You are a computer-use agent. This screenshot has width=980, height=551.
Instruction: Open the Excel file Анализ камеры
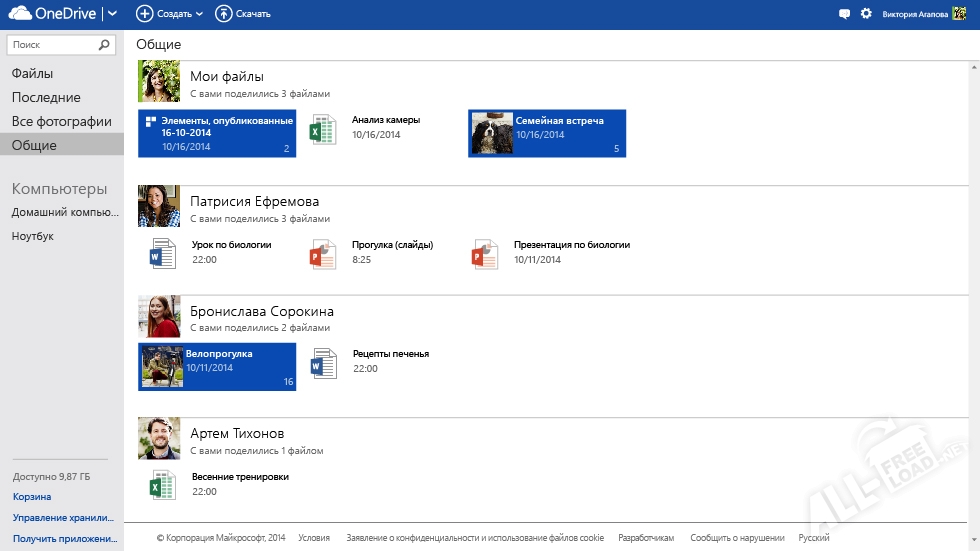click(321, 131)
